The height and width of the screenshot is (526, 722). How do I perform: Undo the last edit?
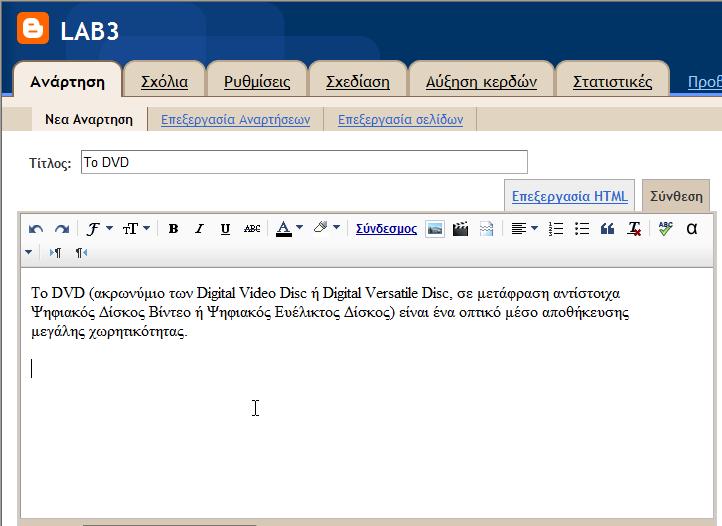(35, 229)
